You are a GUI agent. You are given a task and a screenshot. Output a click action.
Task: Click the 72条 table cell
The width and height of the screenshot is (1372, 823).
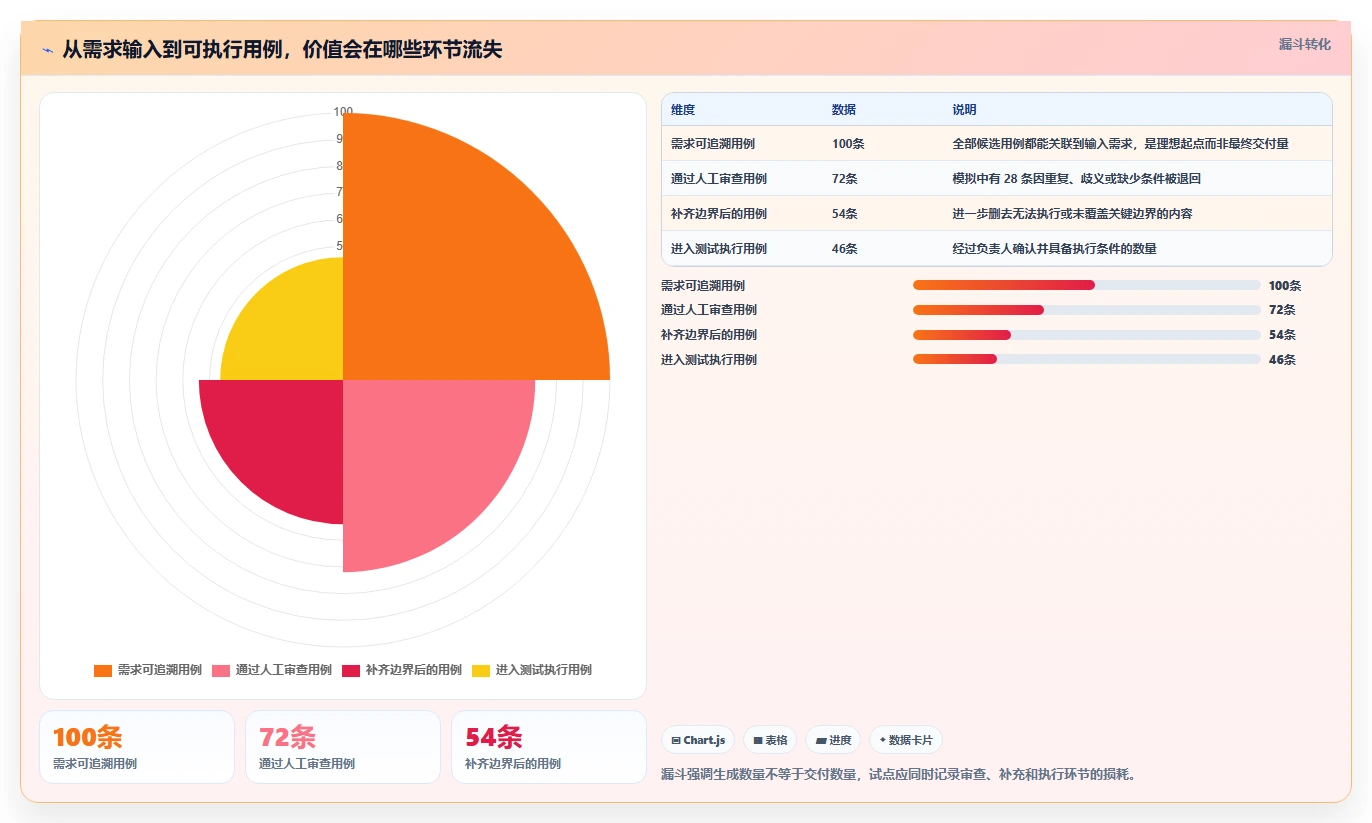(845, 179)
